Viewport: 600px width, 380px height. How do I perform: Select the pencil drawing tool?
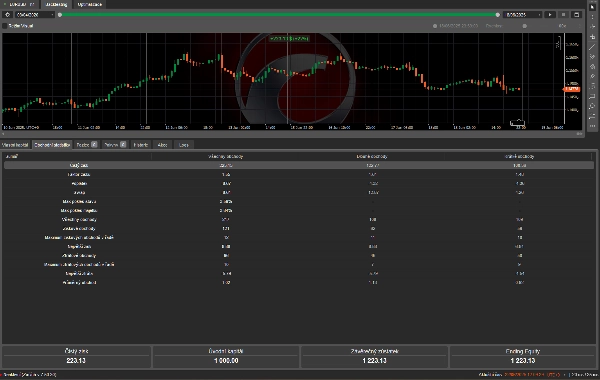coord(592,76)
